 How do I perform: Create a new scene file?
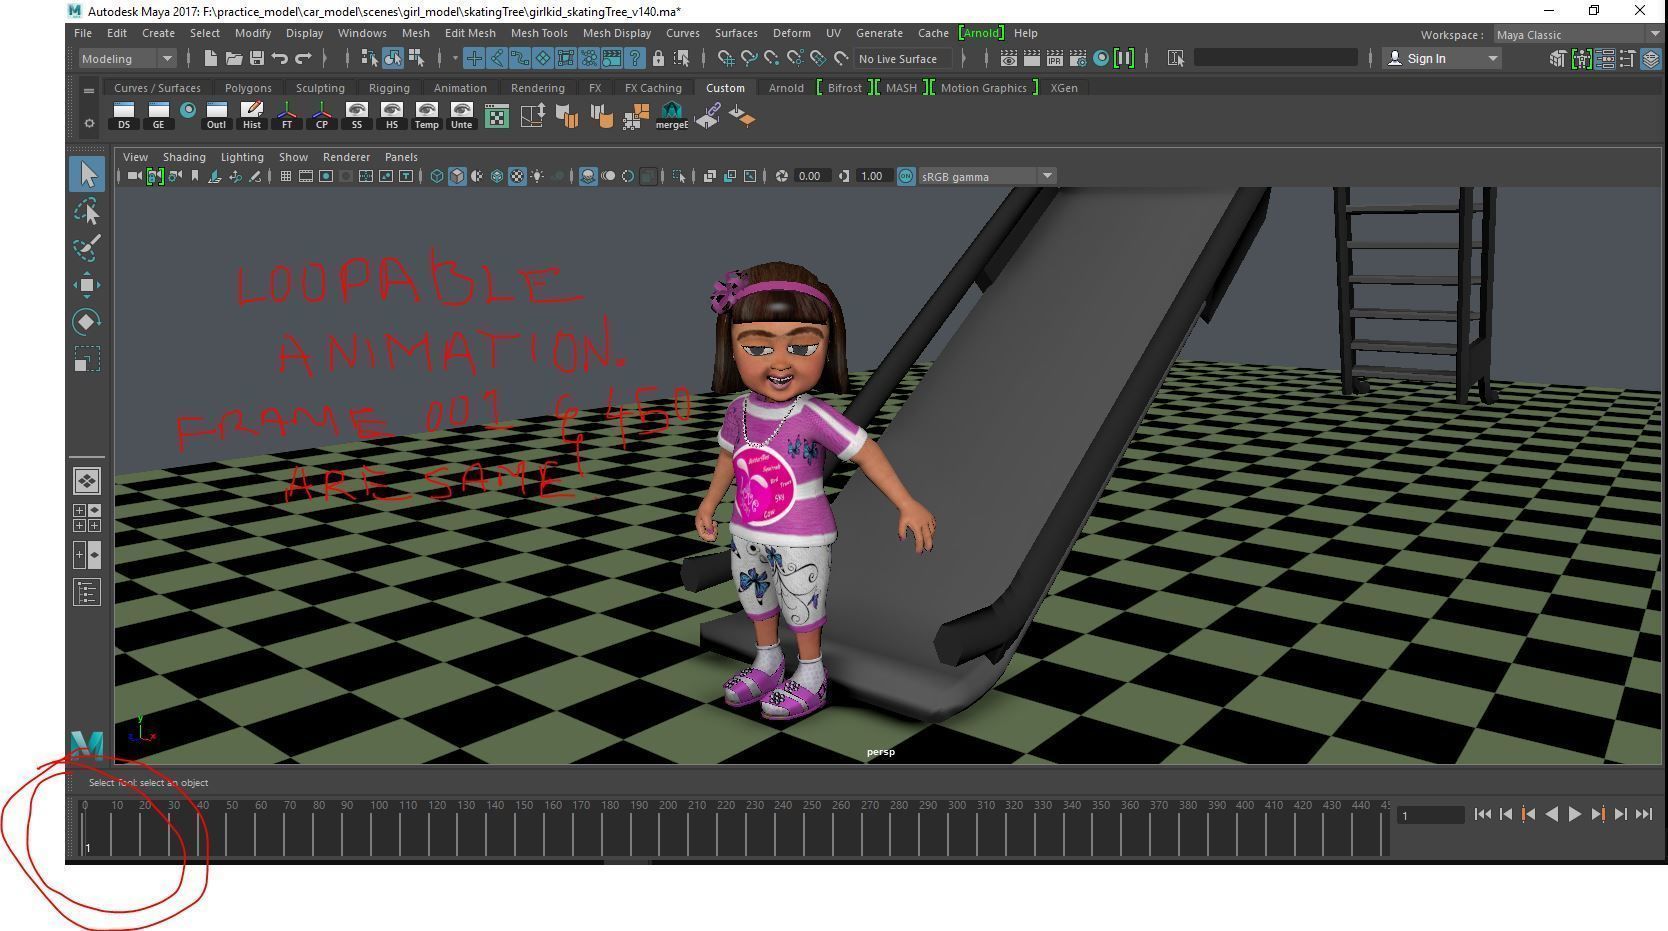211,59
